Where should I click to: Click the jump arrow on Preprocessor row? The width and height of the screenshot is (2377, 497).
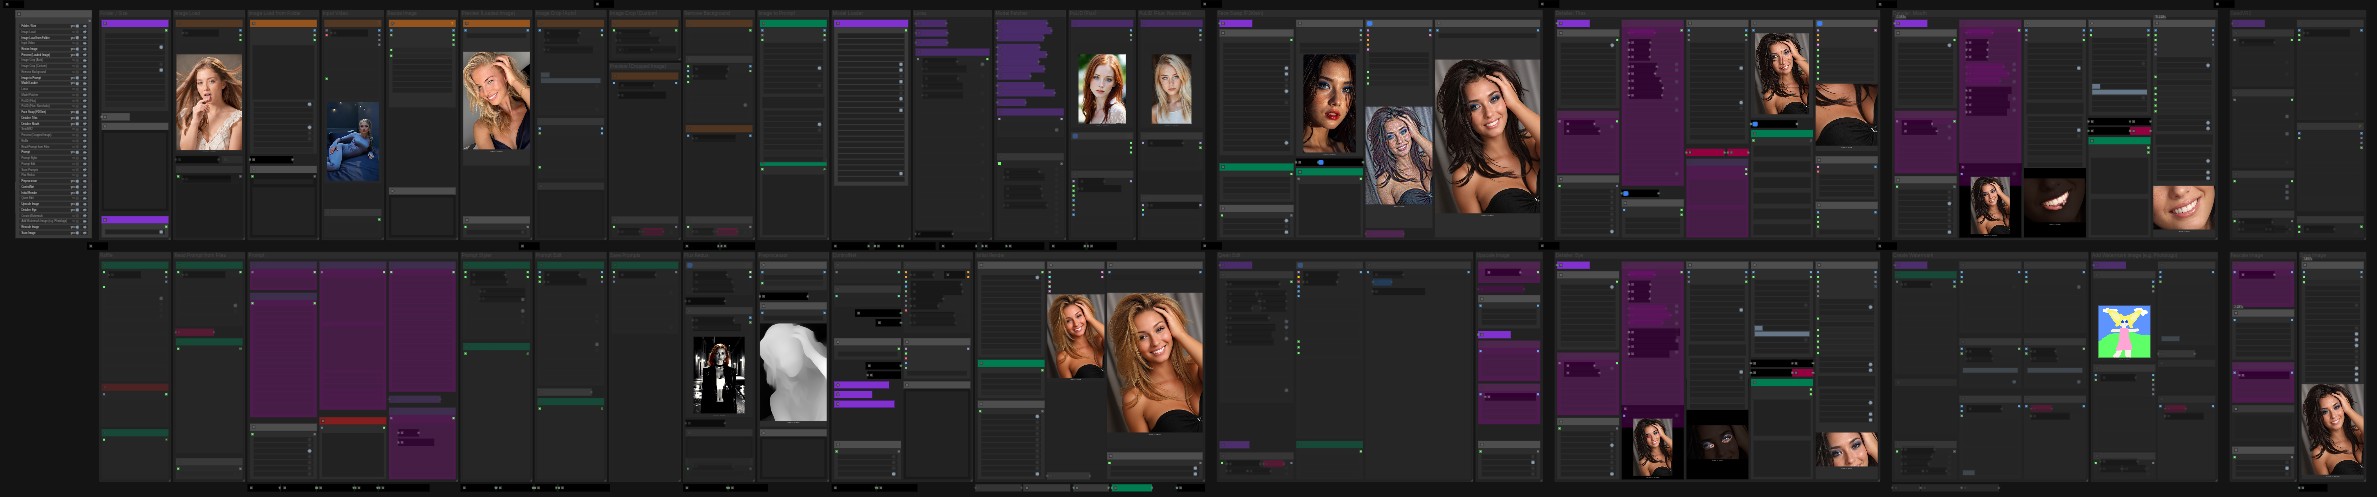coord(86,180)
